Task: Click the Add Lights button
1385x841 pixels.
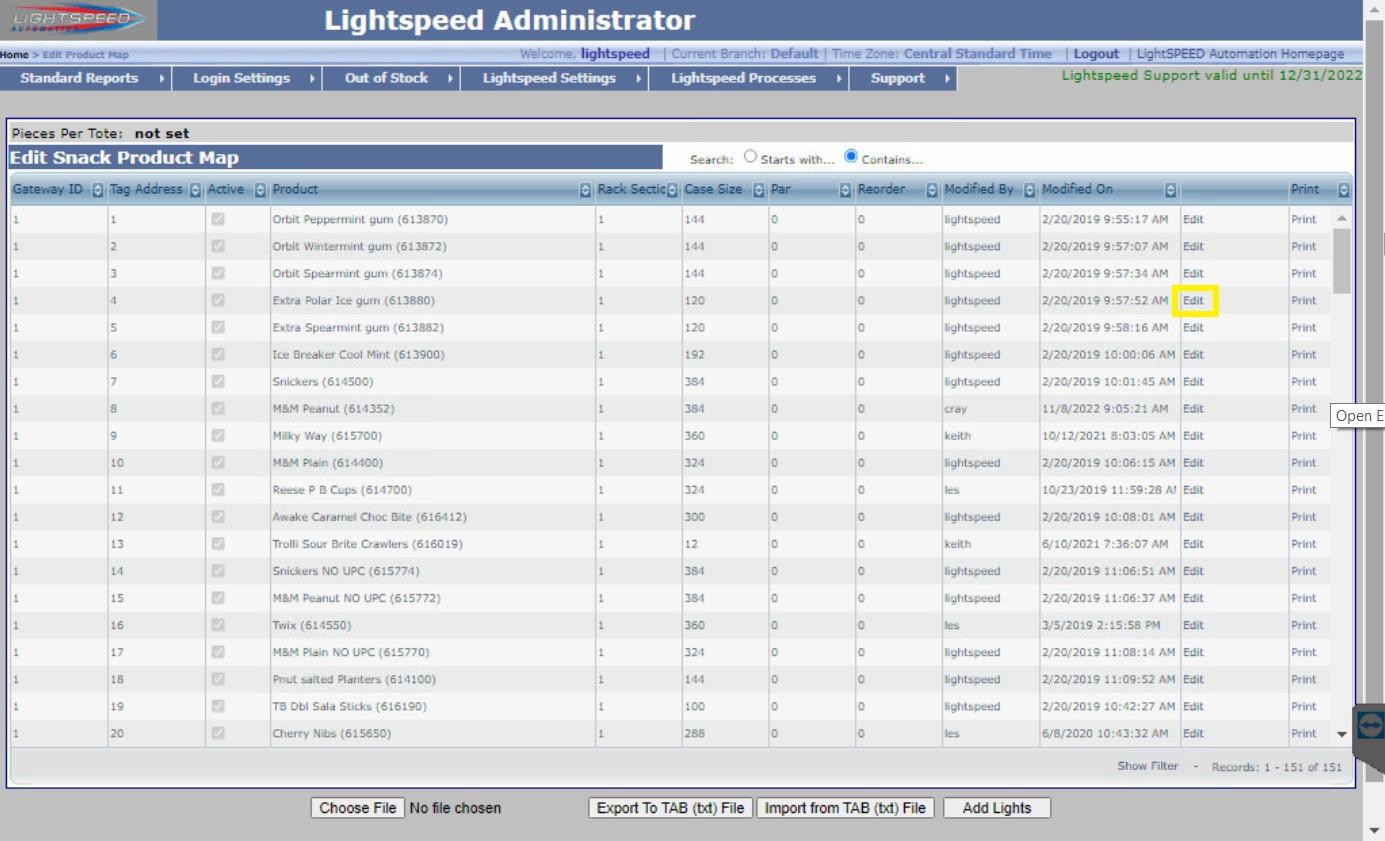Action: tap(997, 808)
